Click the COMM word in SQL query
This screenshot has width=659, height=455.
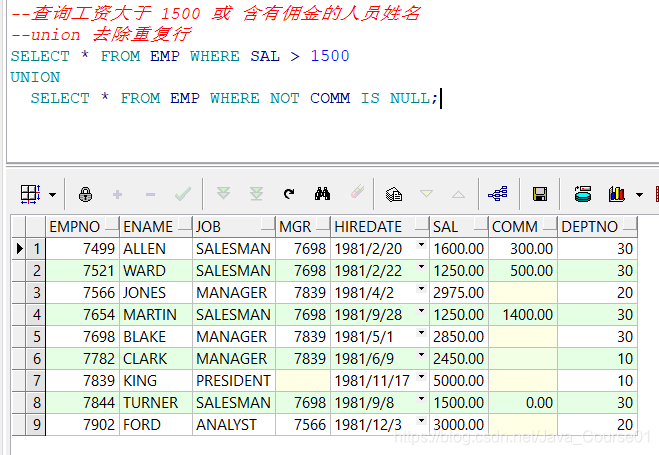pyautogui.click(x=330, y=98)
